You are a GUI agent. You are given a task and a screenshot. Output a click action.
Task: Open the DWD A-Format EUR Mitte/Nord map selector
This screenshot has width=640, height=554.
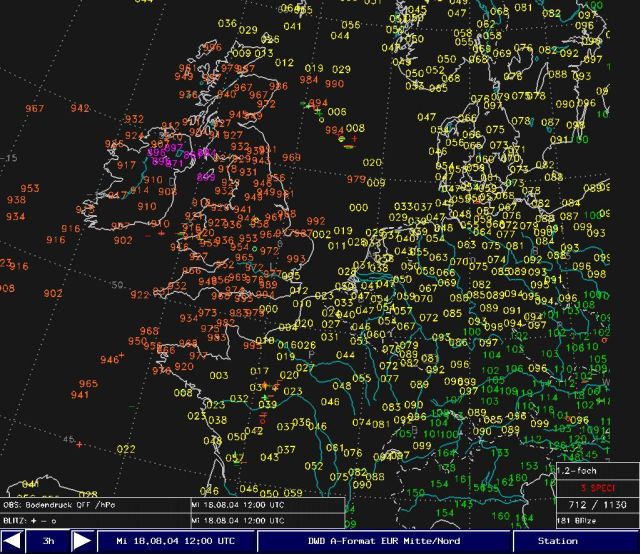pos(385,541)
